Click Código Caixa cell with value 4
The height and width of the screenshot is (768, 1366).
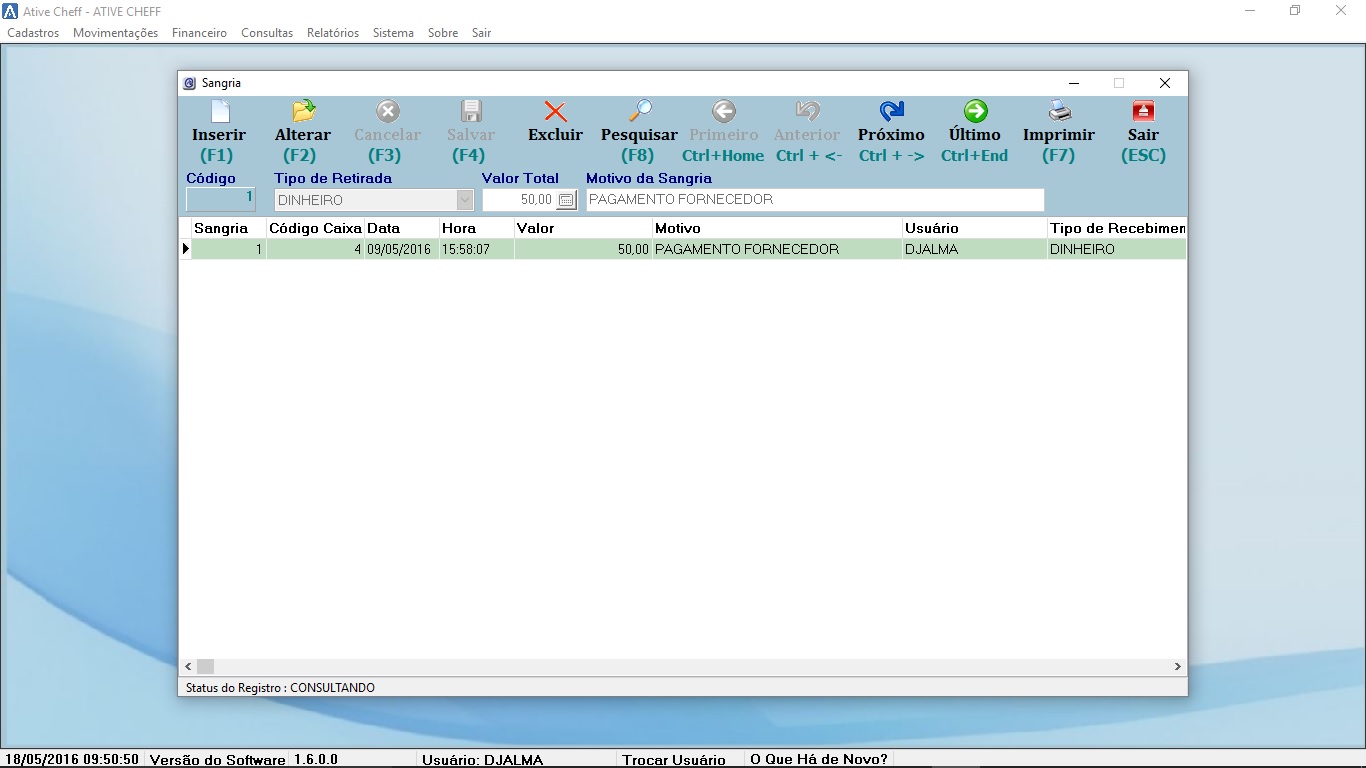315,249
